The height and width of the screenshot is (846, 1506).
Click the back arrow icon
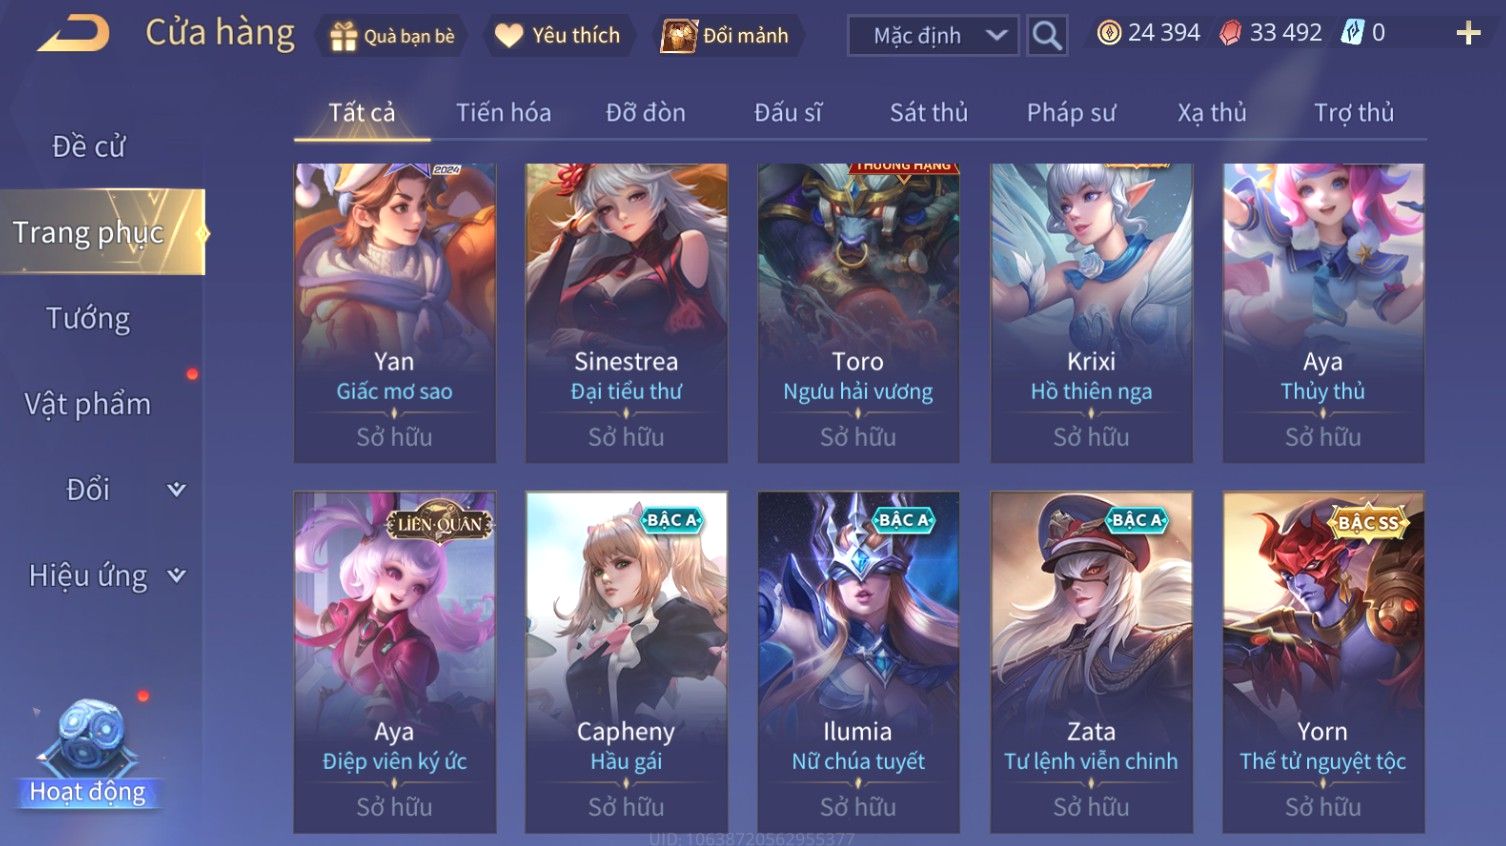pyautogui.click(x=73, y=34)
